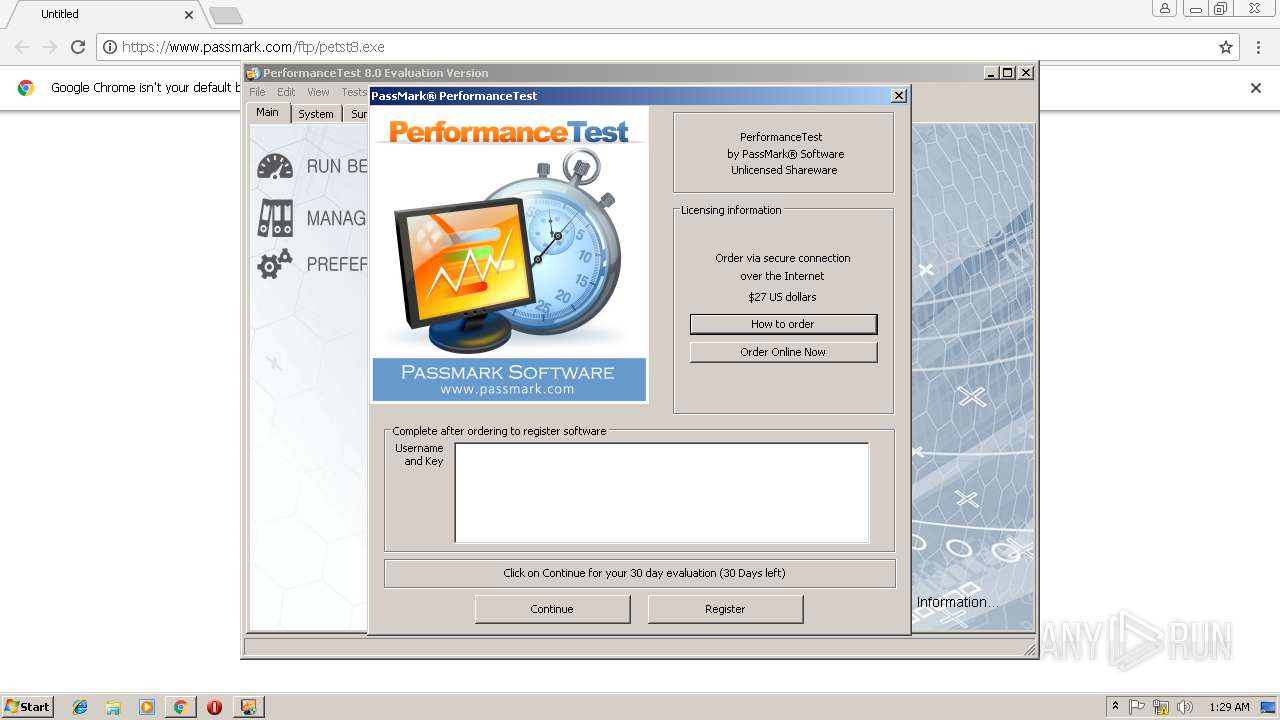The image size is (1280, 720).
Task: Close the PerformanceTest 8.0 main window
Action: (1025, 73)
